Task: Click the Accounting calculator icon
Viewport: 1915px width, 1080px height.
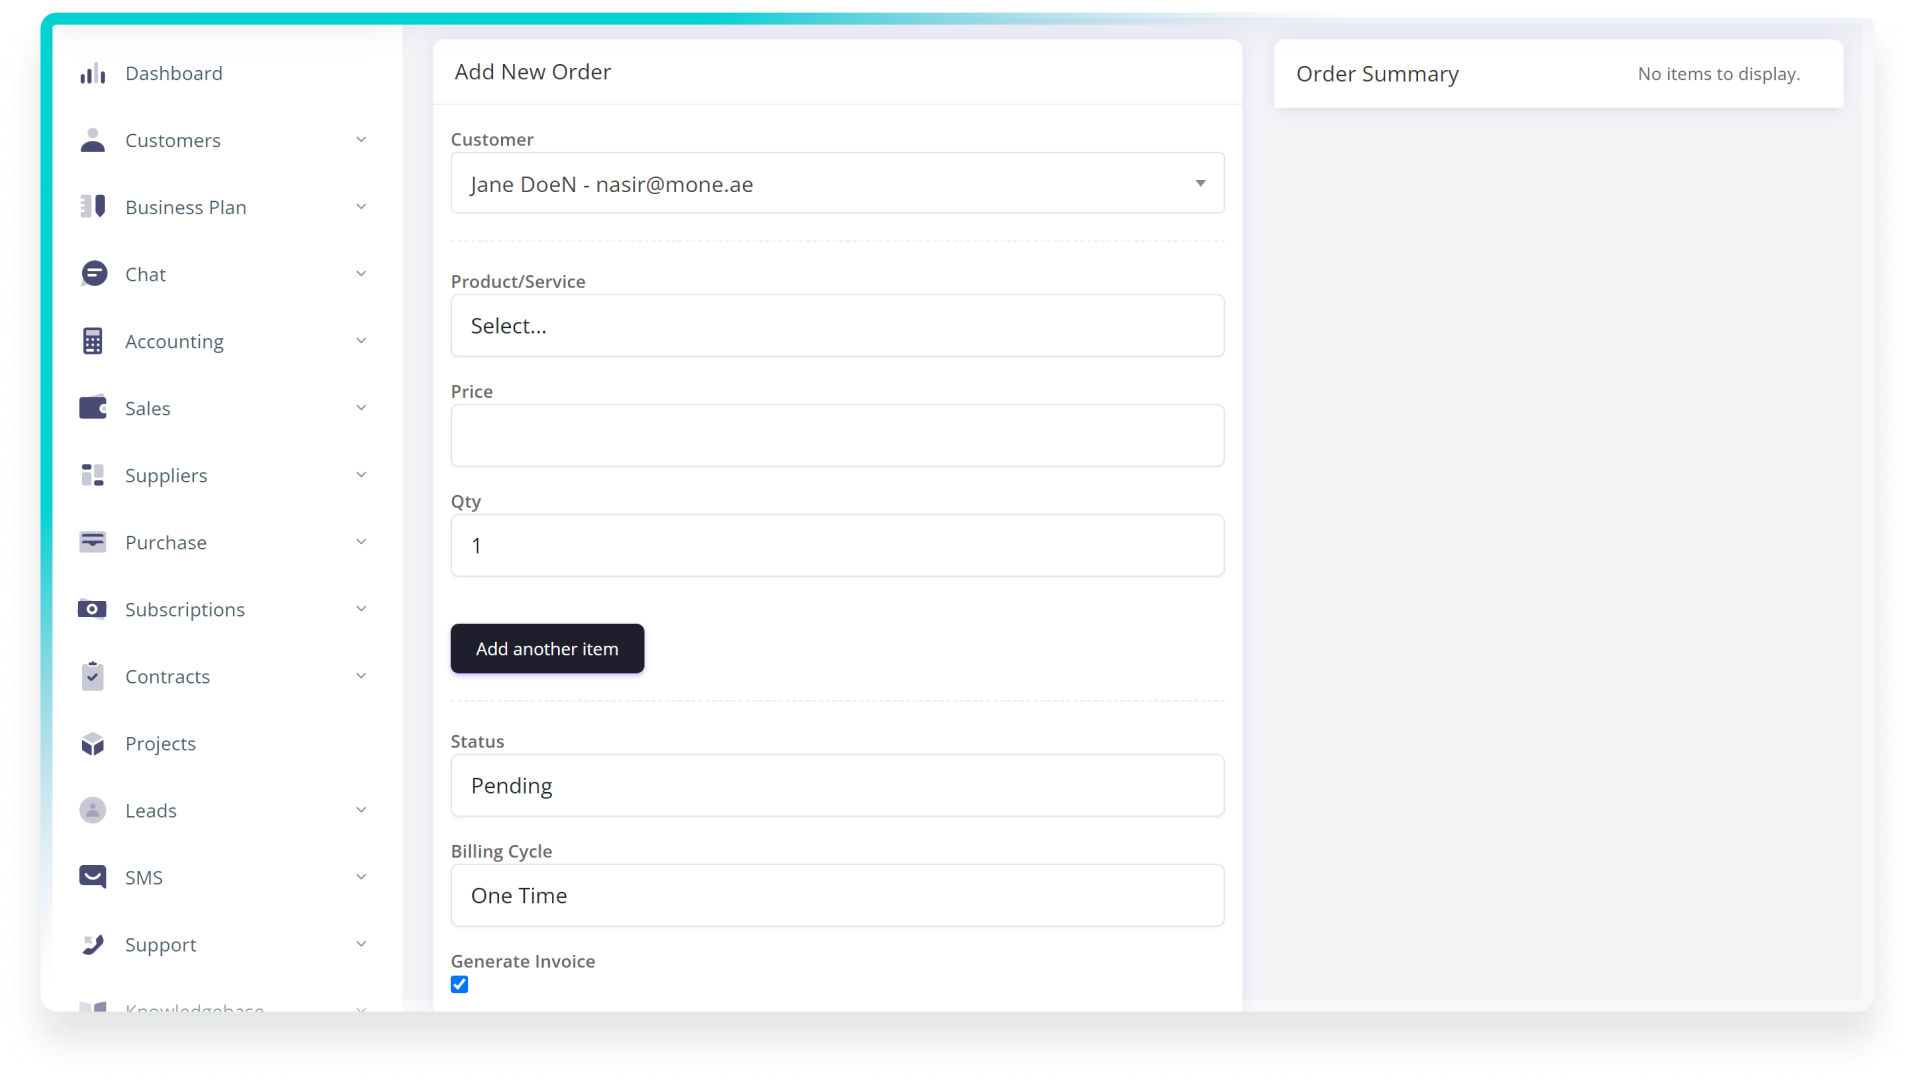Action: (x=93, y=341)
